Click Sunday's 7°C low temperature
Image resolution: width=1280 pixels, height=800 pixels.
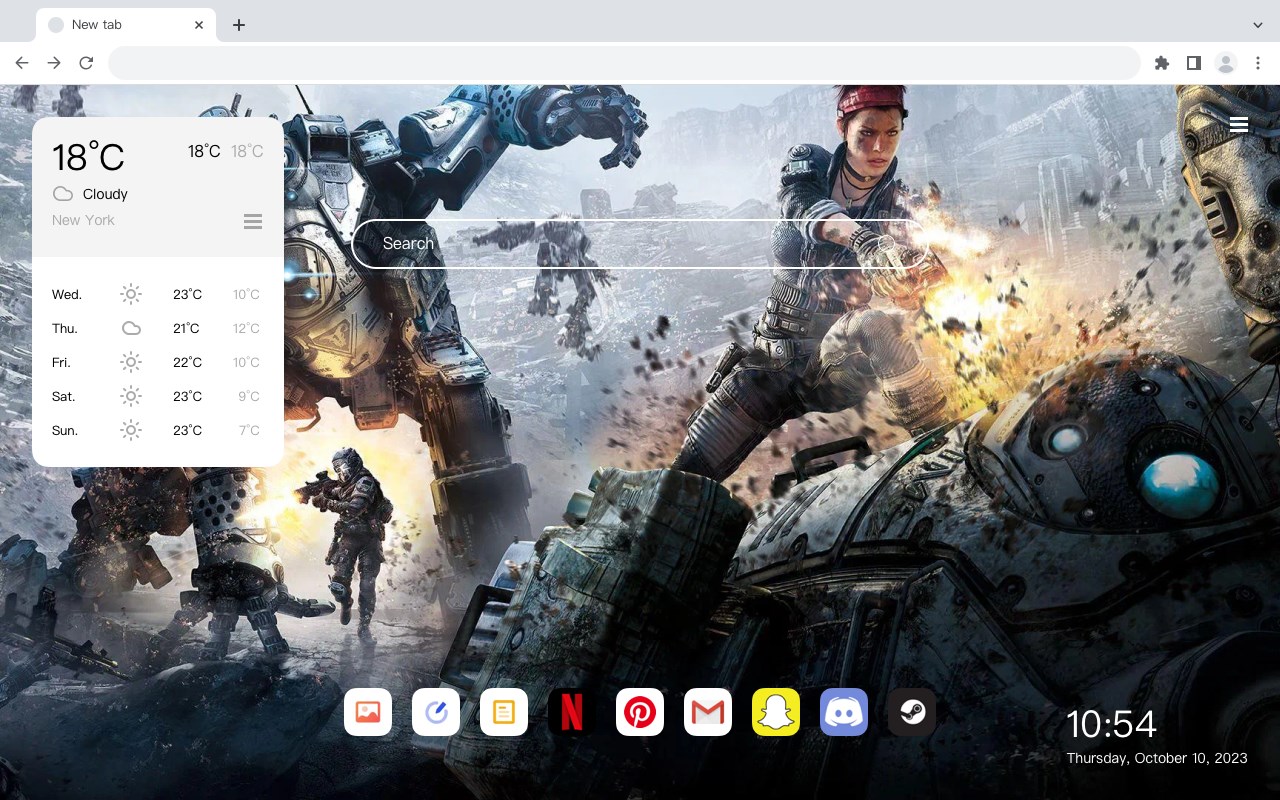[249, 430]
